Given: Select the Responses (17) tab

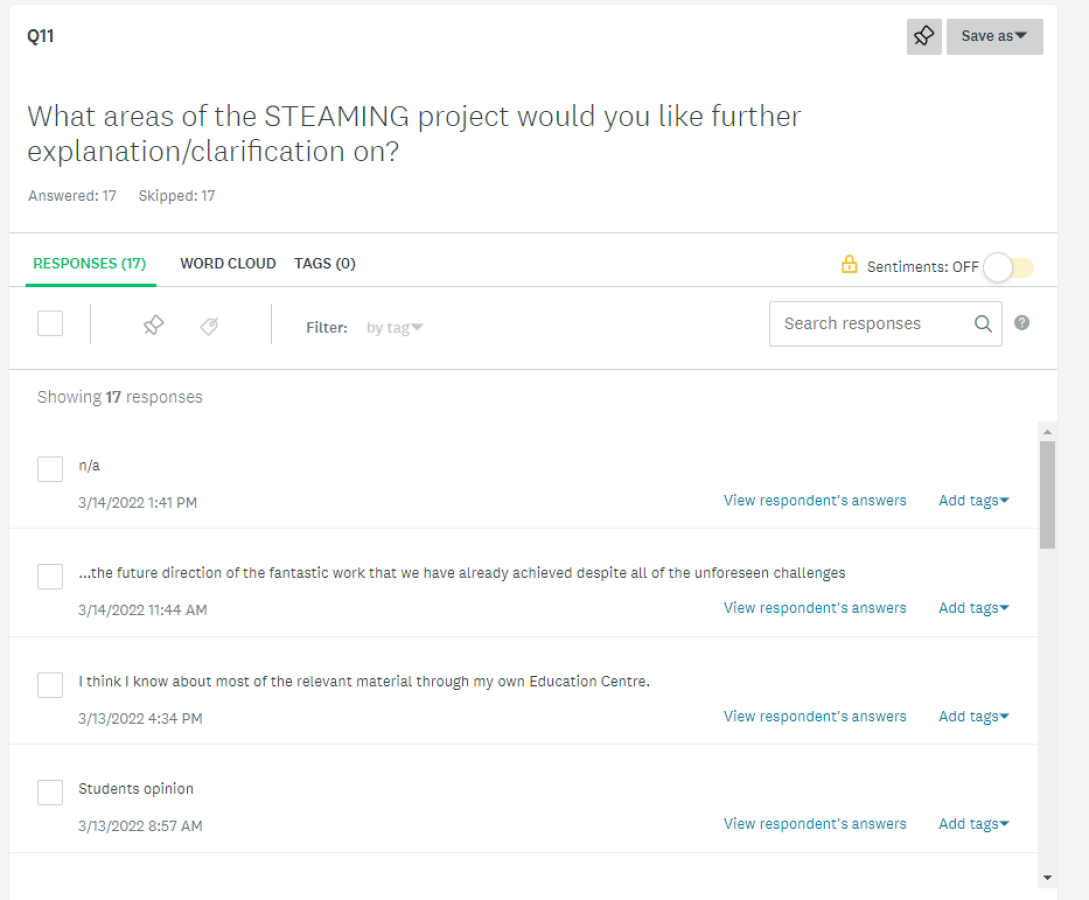Looking at the screenshot, I should 90,264.
